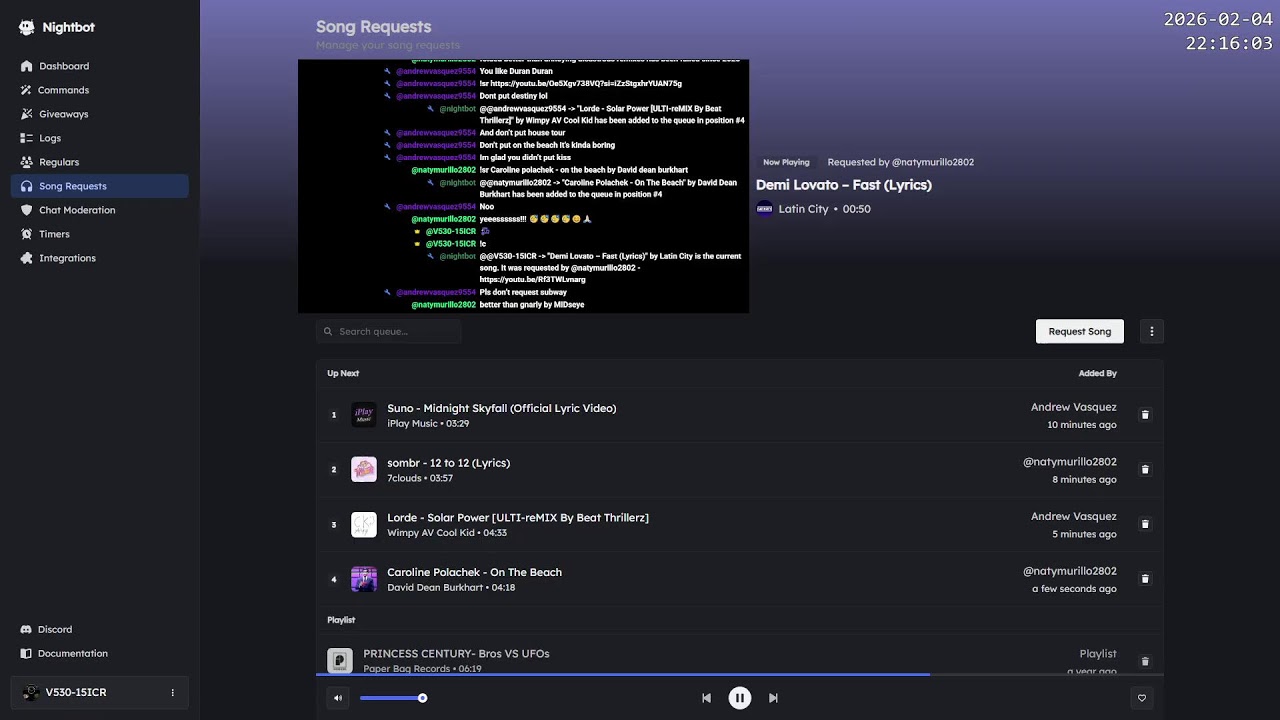Click the heart favorite icon
Screen dimensions: 1280x720
click(x=1141, y=698)
